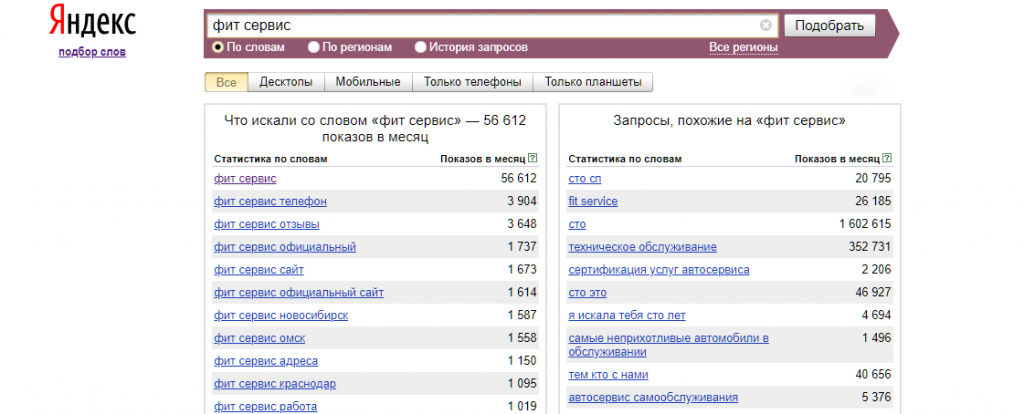Select the '352 731' impressions value
Screen dimensions: 1024x414
[870, 247]
